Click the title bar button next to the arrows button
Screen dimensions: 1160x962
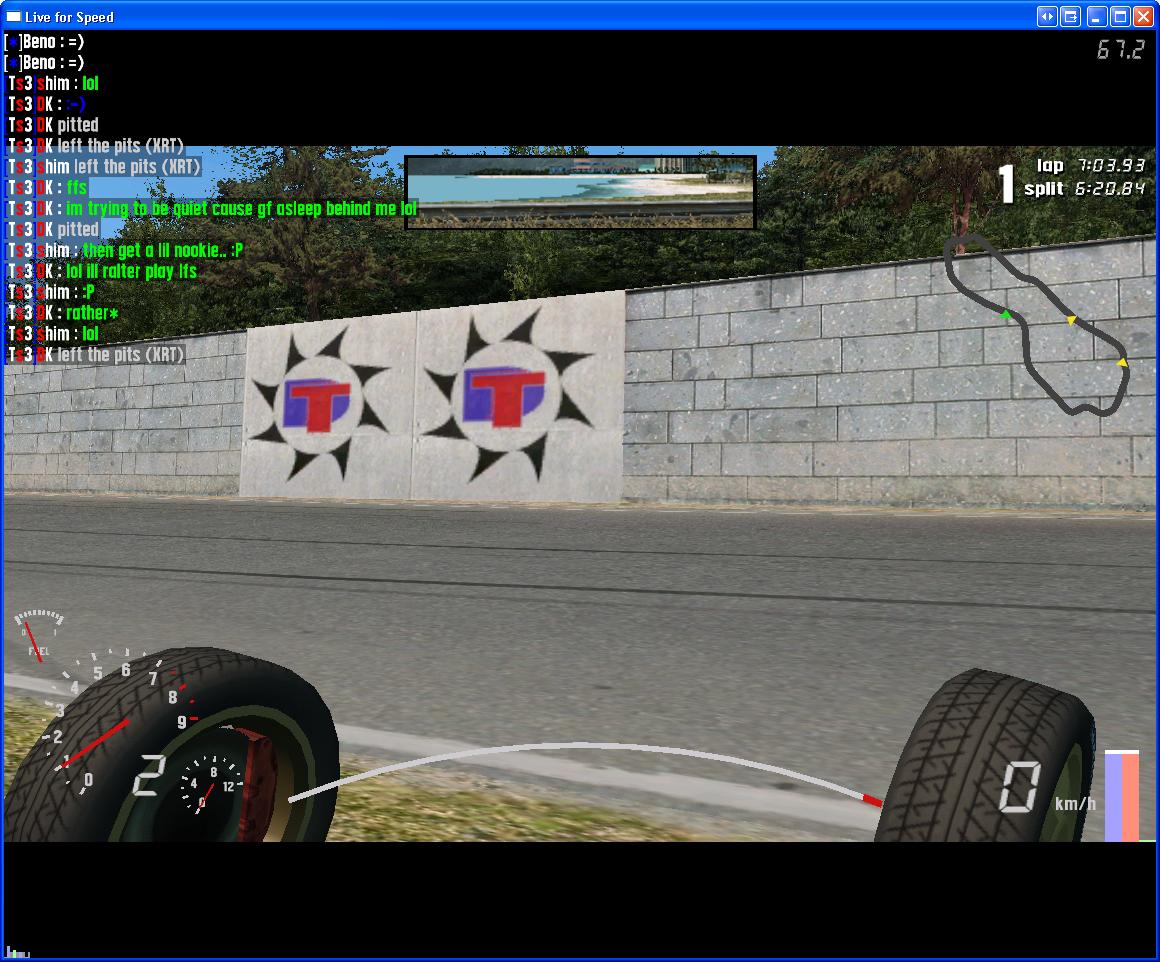tap(1070, 16)
